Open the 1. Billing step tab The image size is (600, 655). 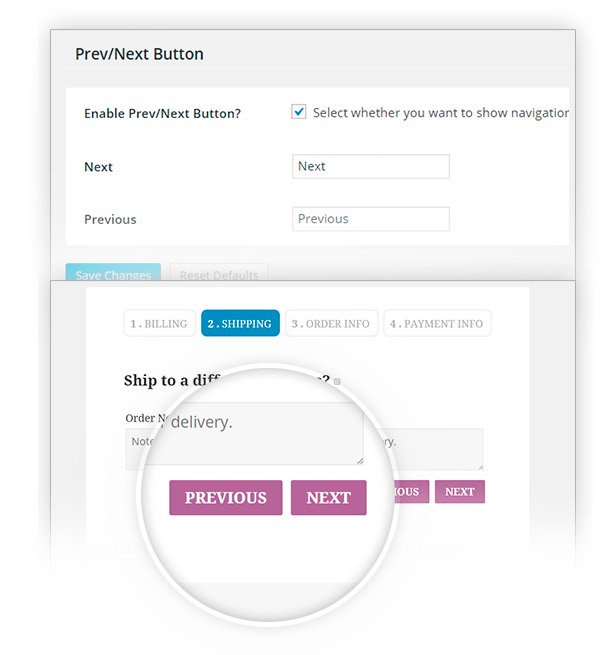(159, 324)
